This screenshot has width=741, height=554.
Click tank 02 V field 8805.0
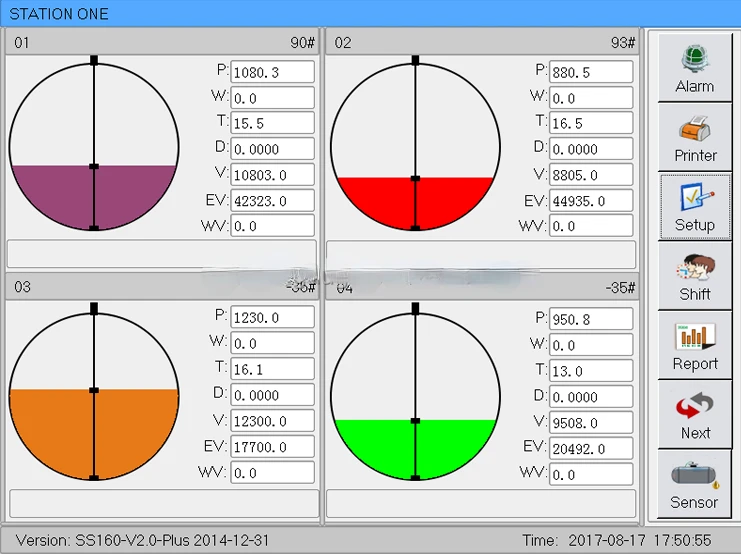(591, 175)
